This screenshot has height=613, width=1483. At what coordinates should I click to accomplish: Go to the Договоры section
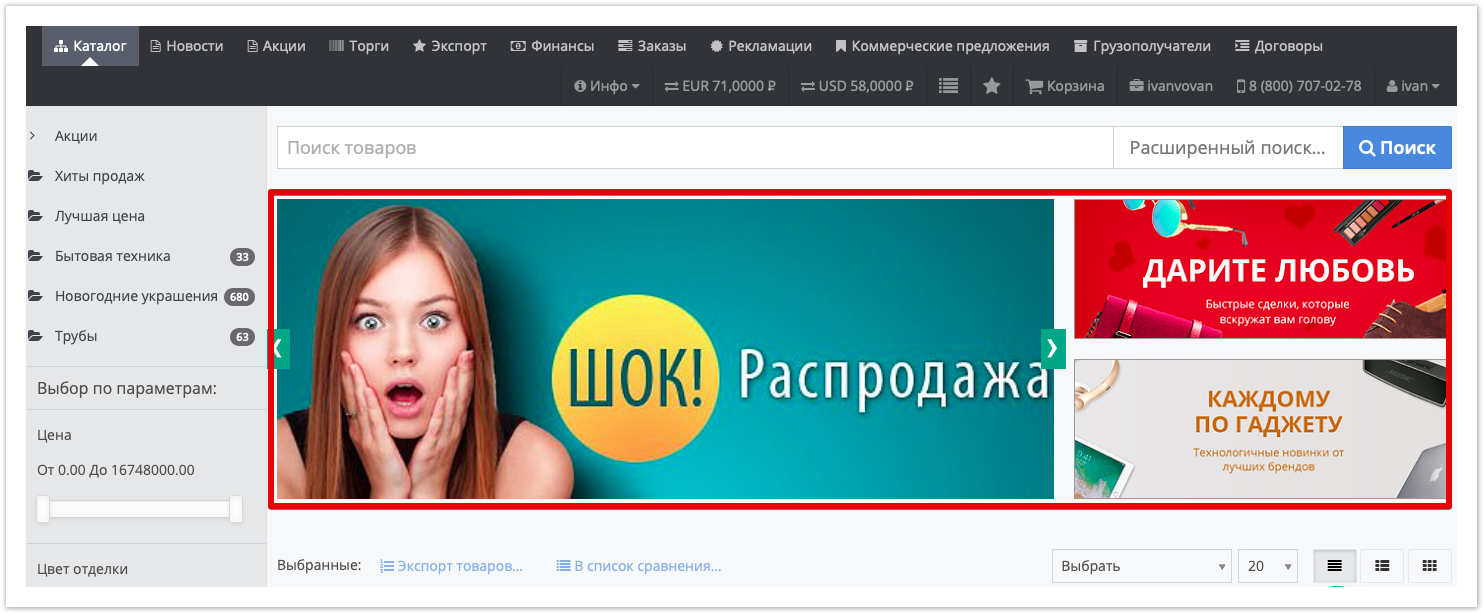pos(1278,46)
